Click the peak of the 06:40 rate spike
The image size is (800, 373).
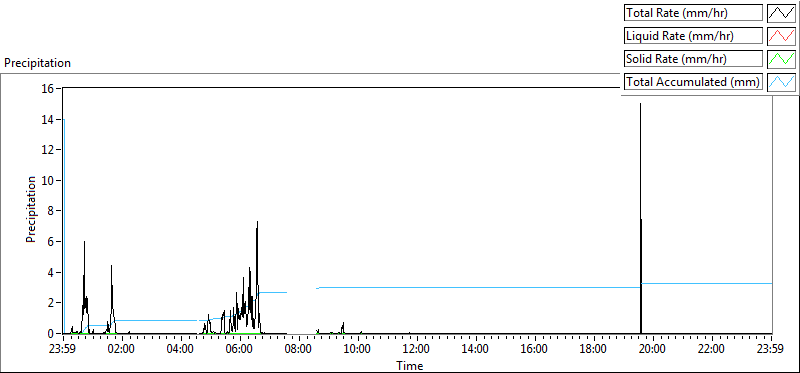258,222
